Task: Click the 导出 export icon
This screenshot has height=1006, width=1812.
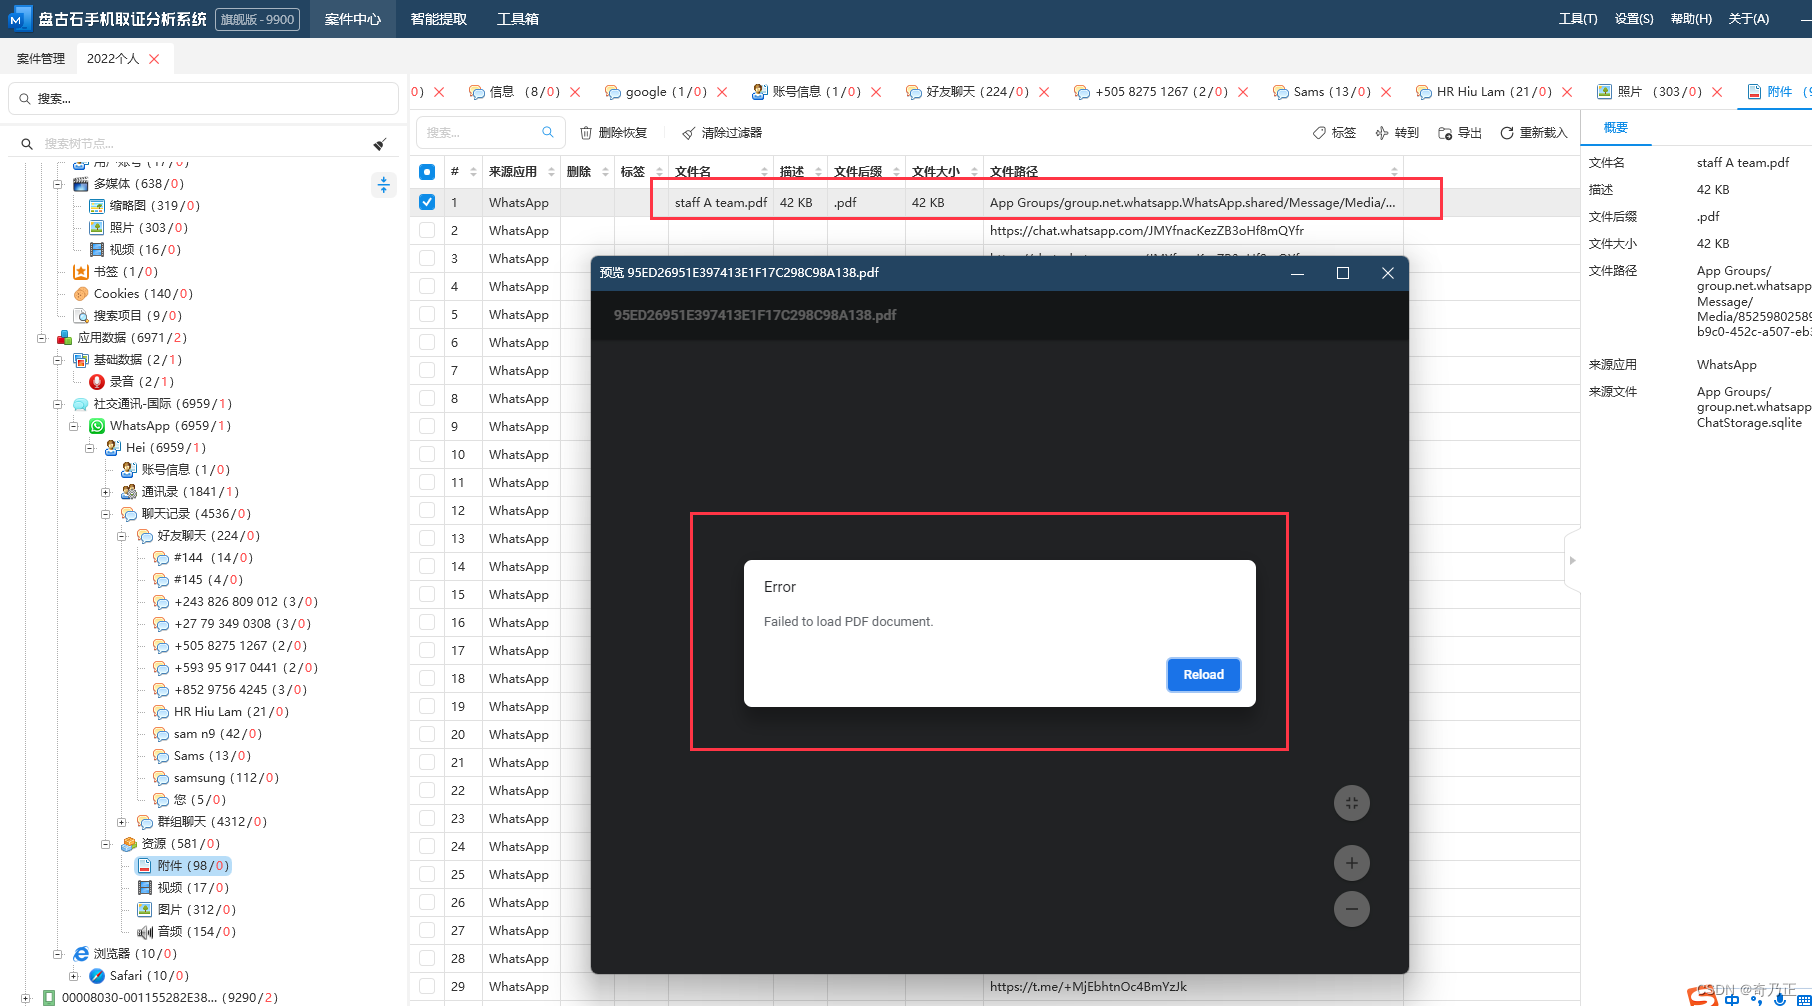Action: point(1445,133)
